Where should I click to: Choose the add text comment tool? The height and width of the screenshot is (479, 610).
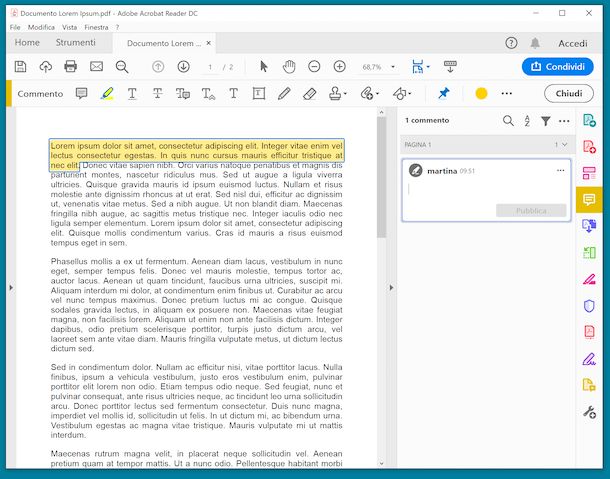click(233, 93)
